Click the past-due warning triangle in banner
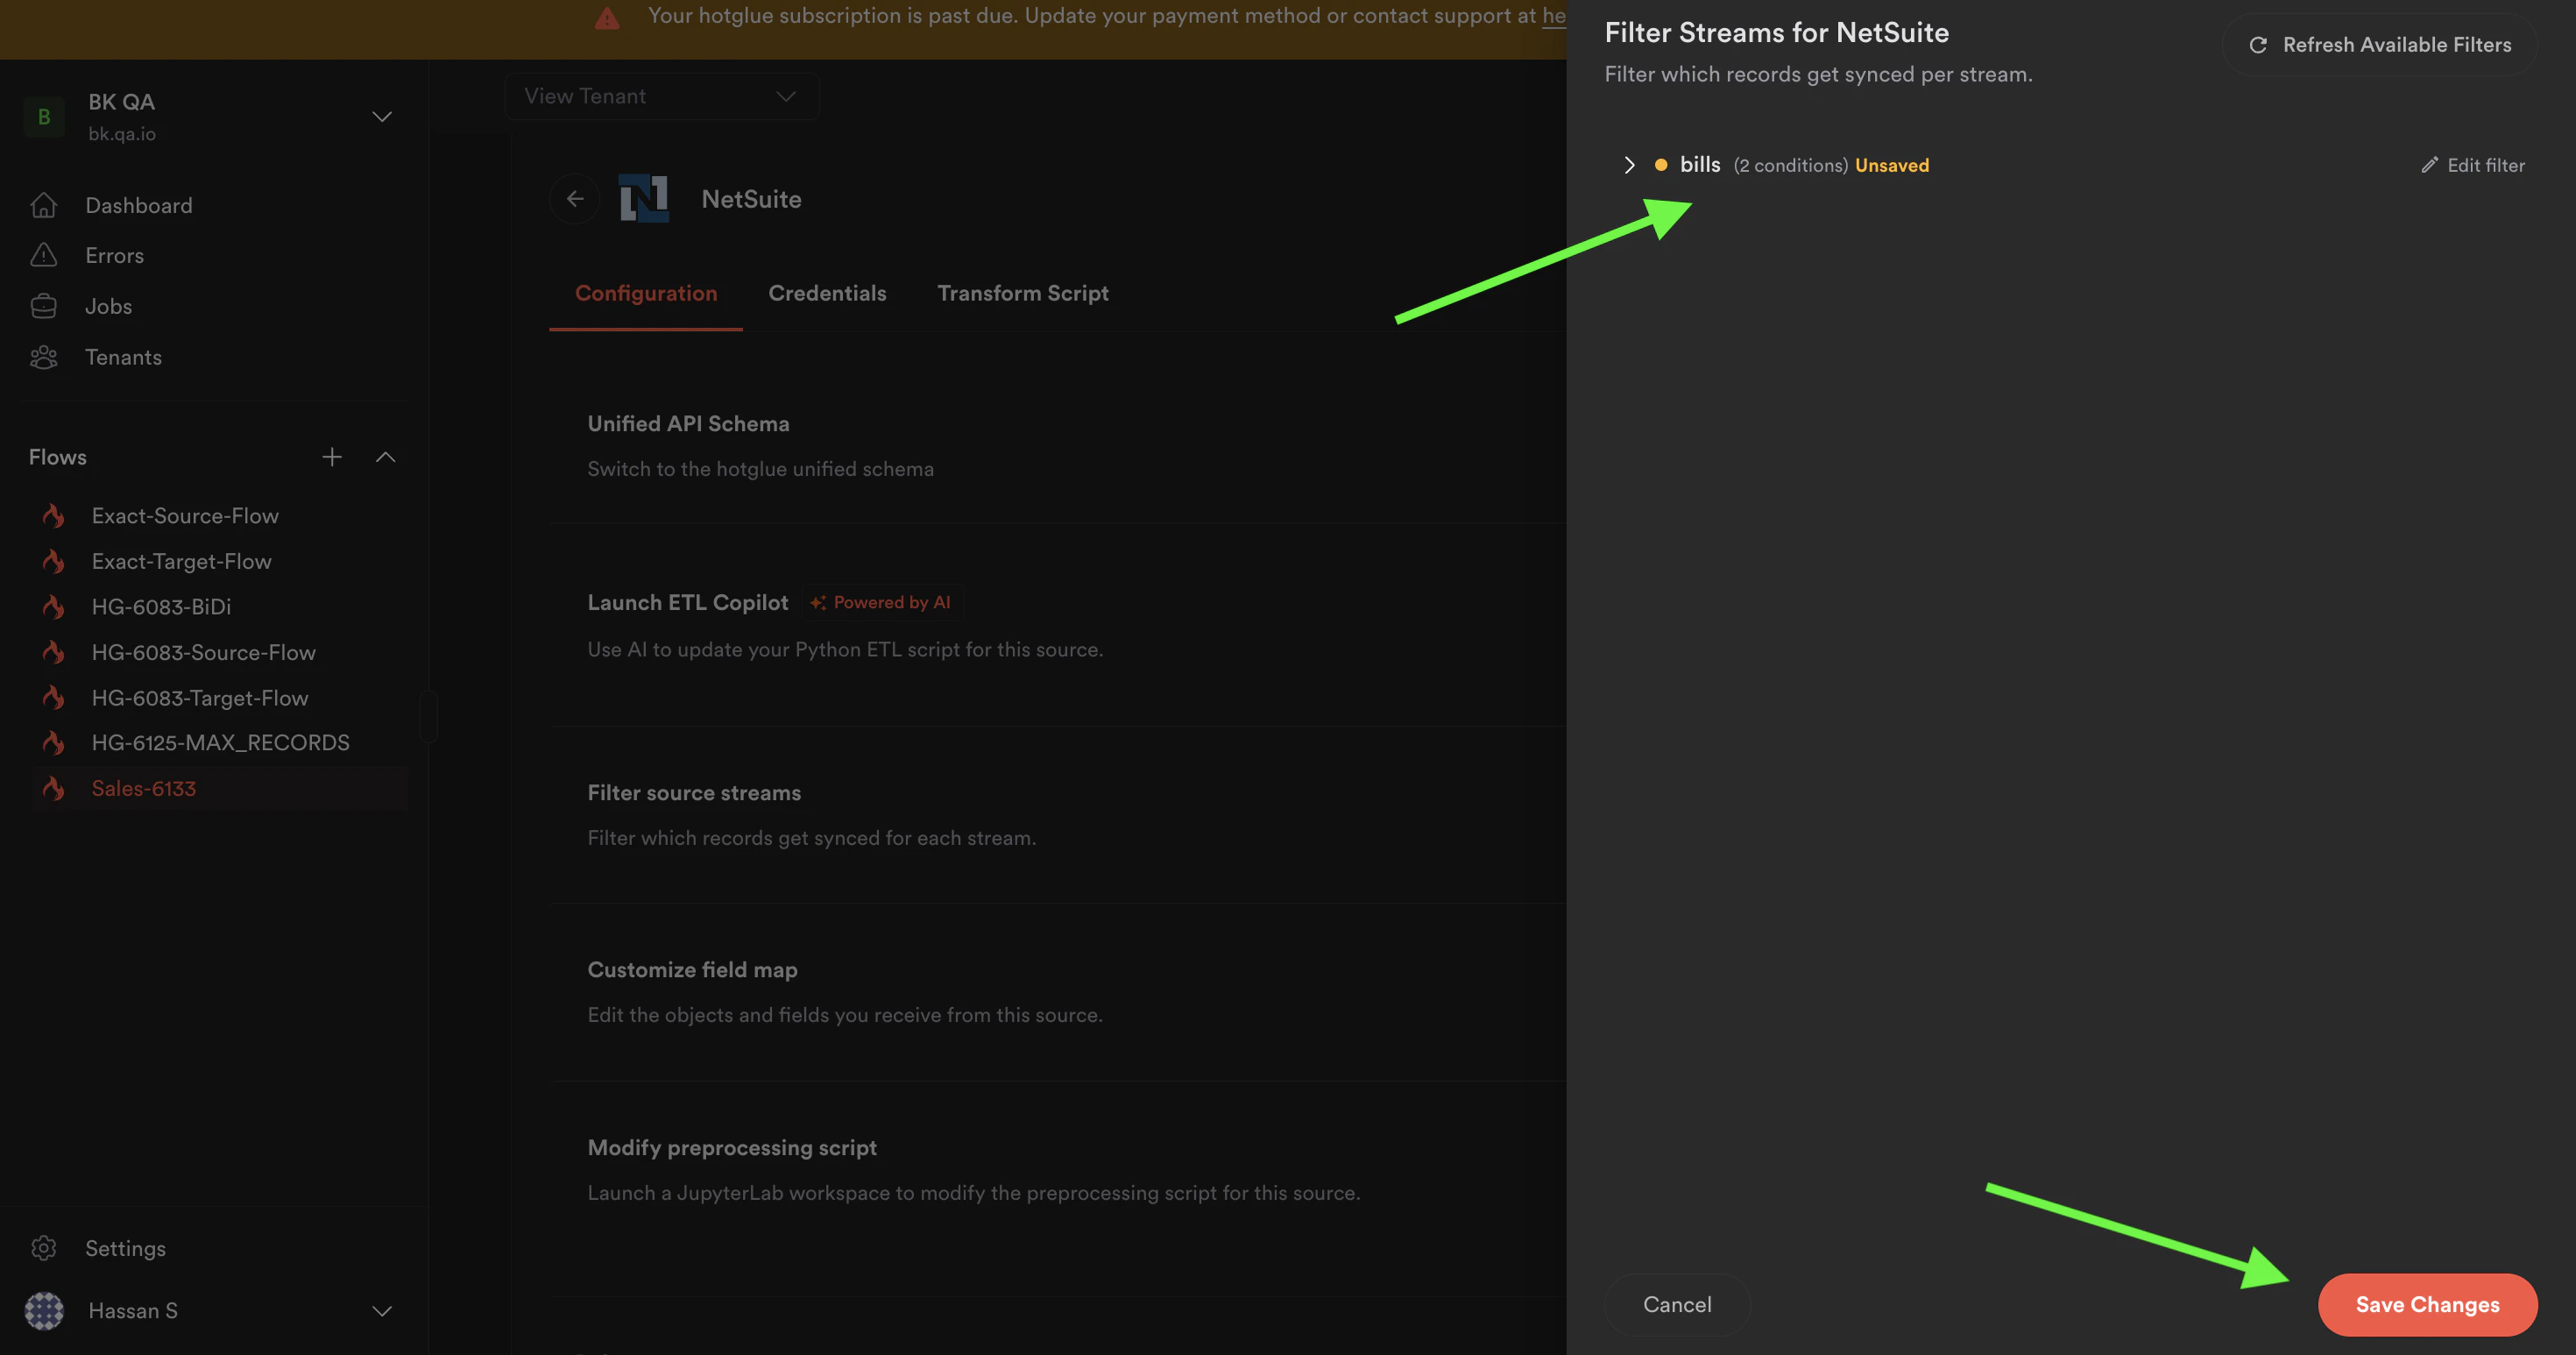The height and width of the screenshot is (1355, 2576). point(607,17)
